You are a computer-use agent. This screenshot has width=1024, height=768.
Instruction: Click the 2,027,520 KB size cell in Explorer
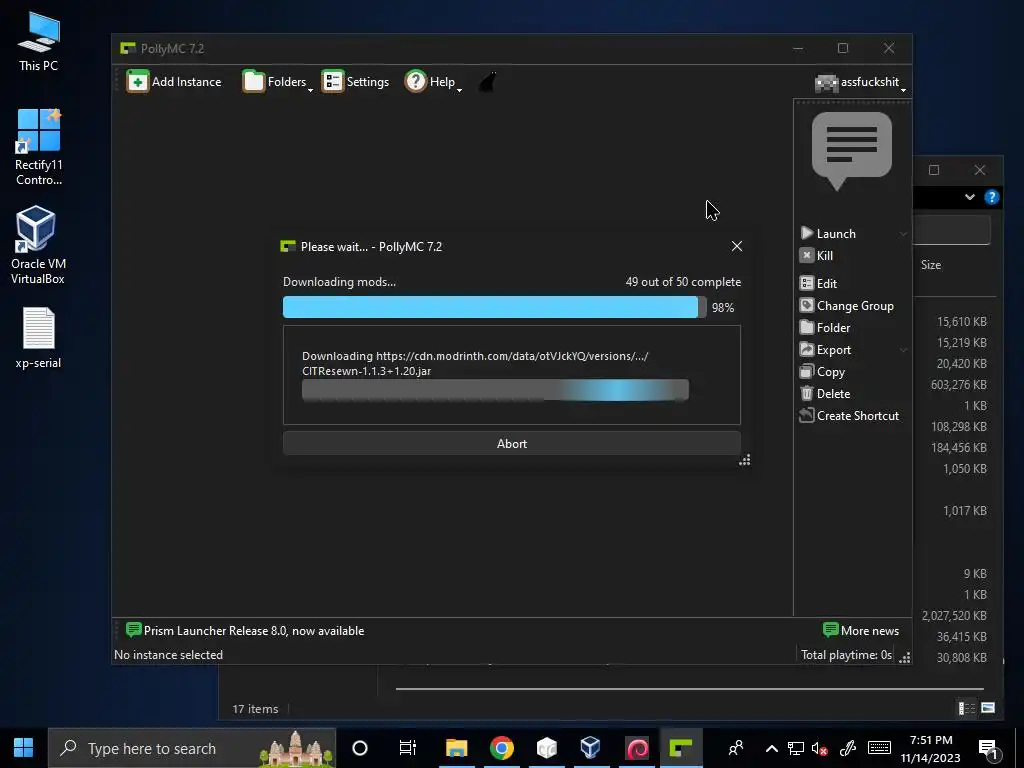pos(953,616)
